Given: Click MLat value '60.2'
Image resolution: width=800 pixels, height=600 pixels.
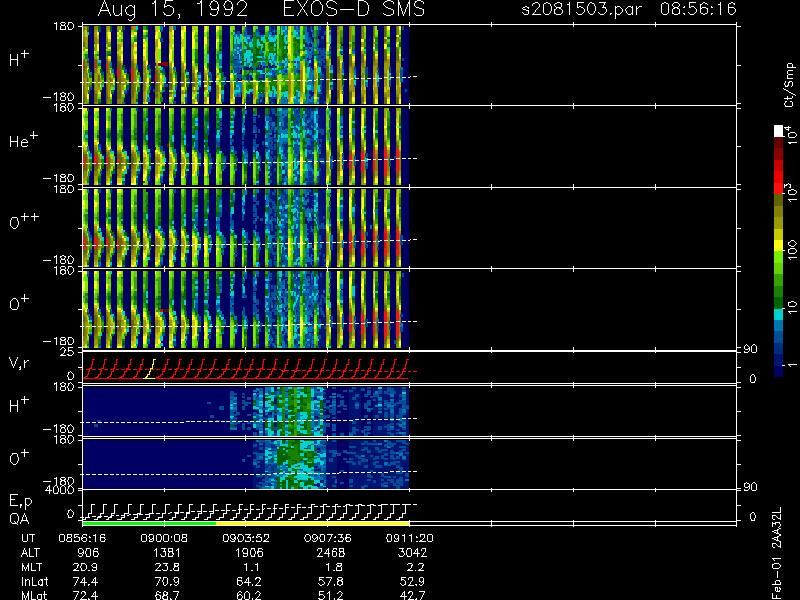Looking at the screenshot, I should pyautogui.click(x=249, y=595).
